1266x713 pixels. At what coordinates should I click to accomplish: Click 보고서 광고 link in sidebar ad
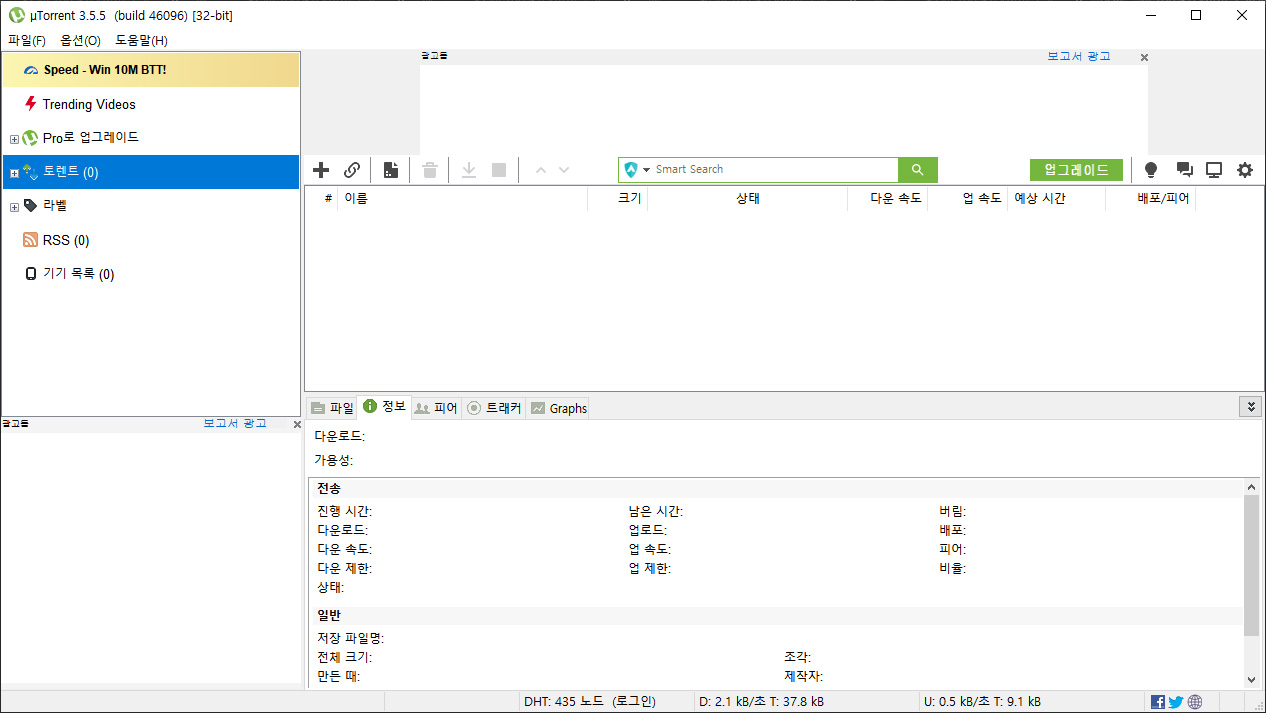[x=235, y=424]
